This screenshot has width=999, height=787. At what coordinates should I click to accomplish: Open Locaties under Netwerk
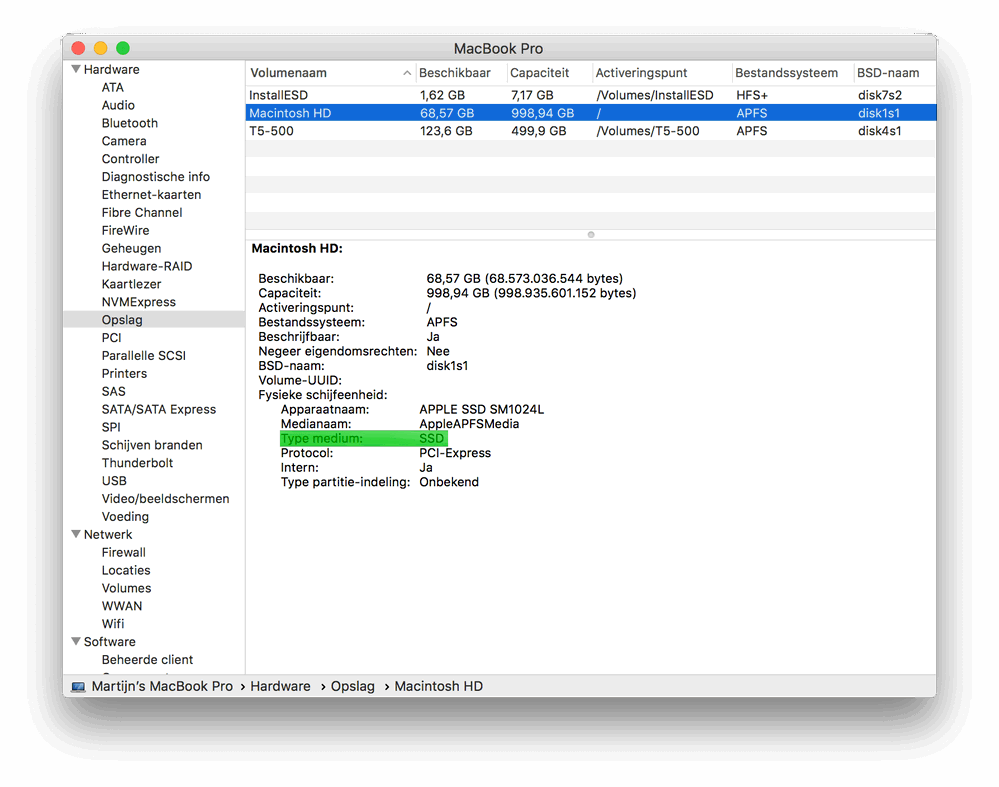click(x=126, y=570)
